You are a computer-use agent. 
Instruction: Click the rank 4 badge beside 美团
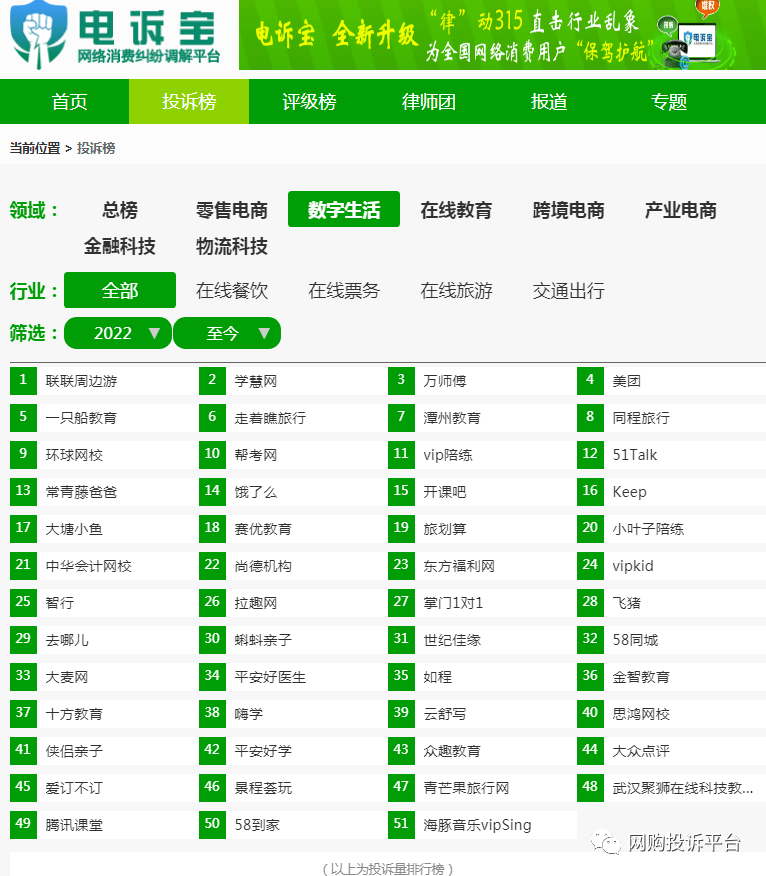pyautogui.click(x=590, y=381)
